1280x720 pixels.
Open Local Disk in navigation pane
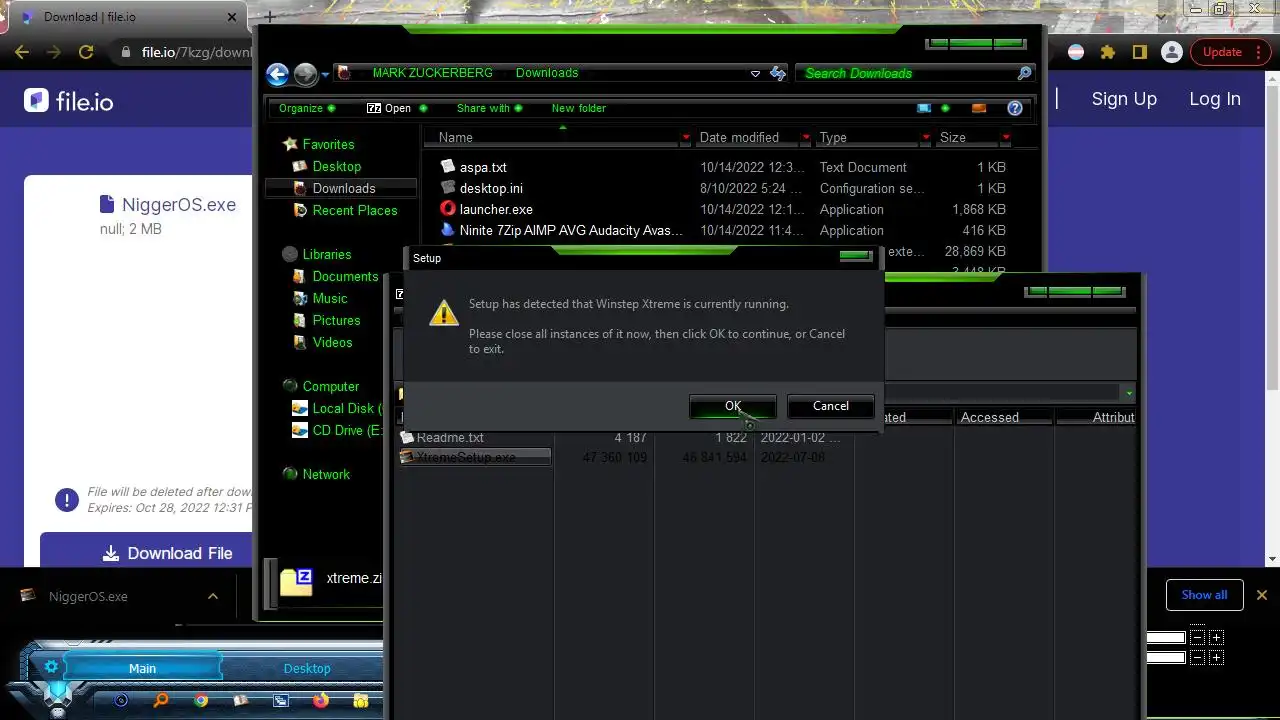[346, 408]
